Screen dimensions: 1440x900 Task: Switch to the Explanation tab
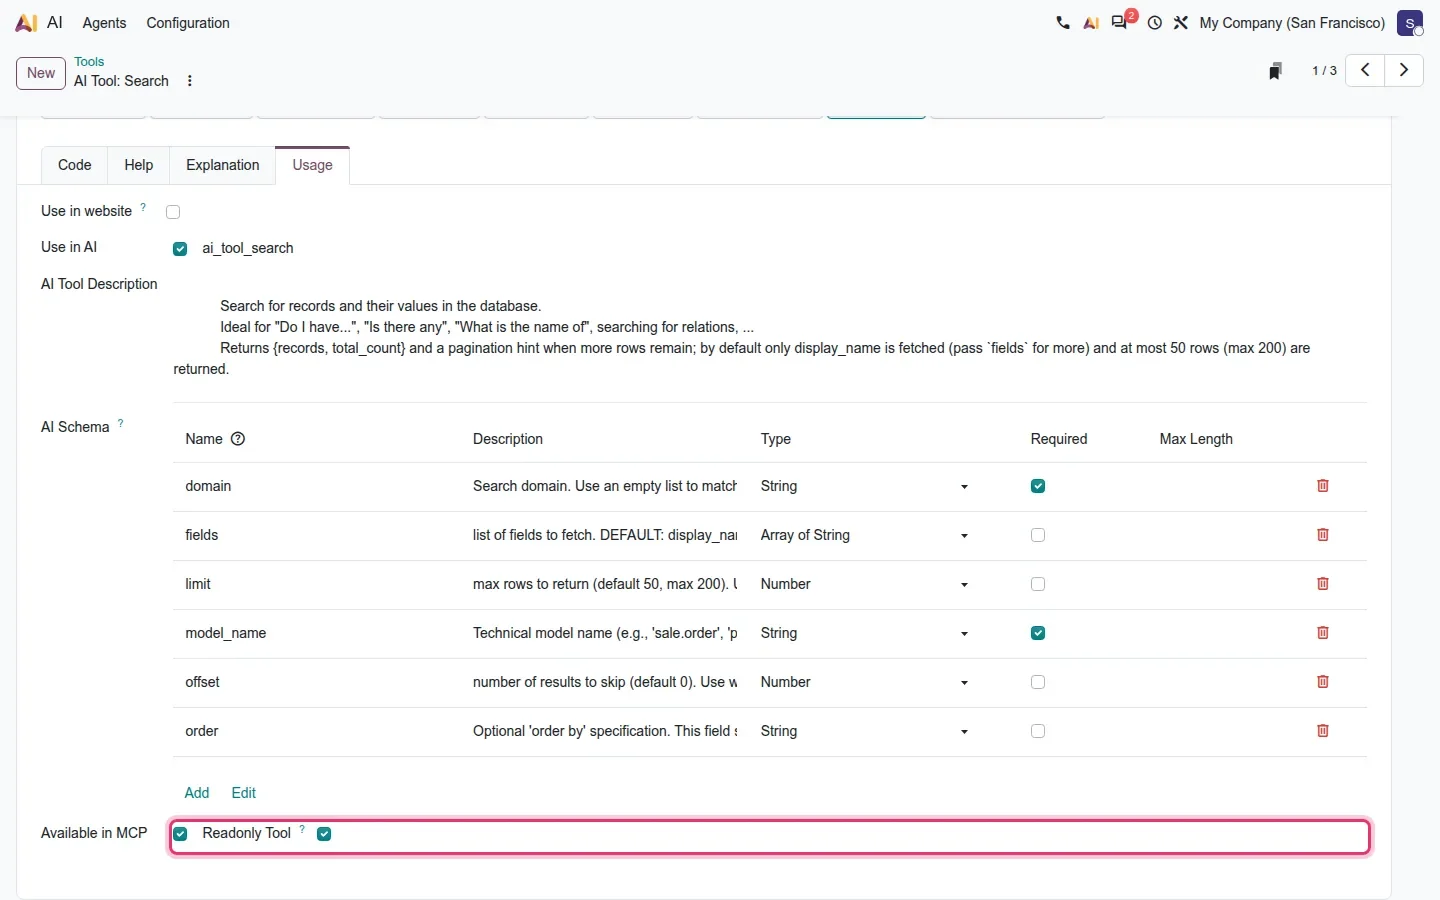tap(223, 165)
